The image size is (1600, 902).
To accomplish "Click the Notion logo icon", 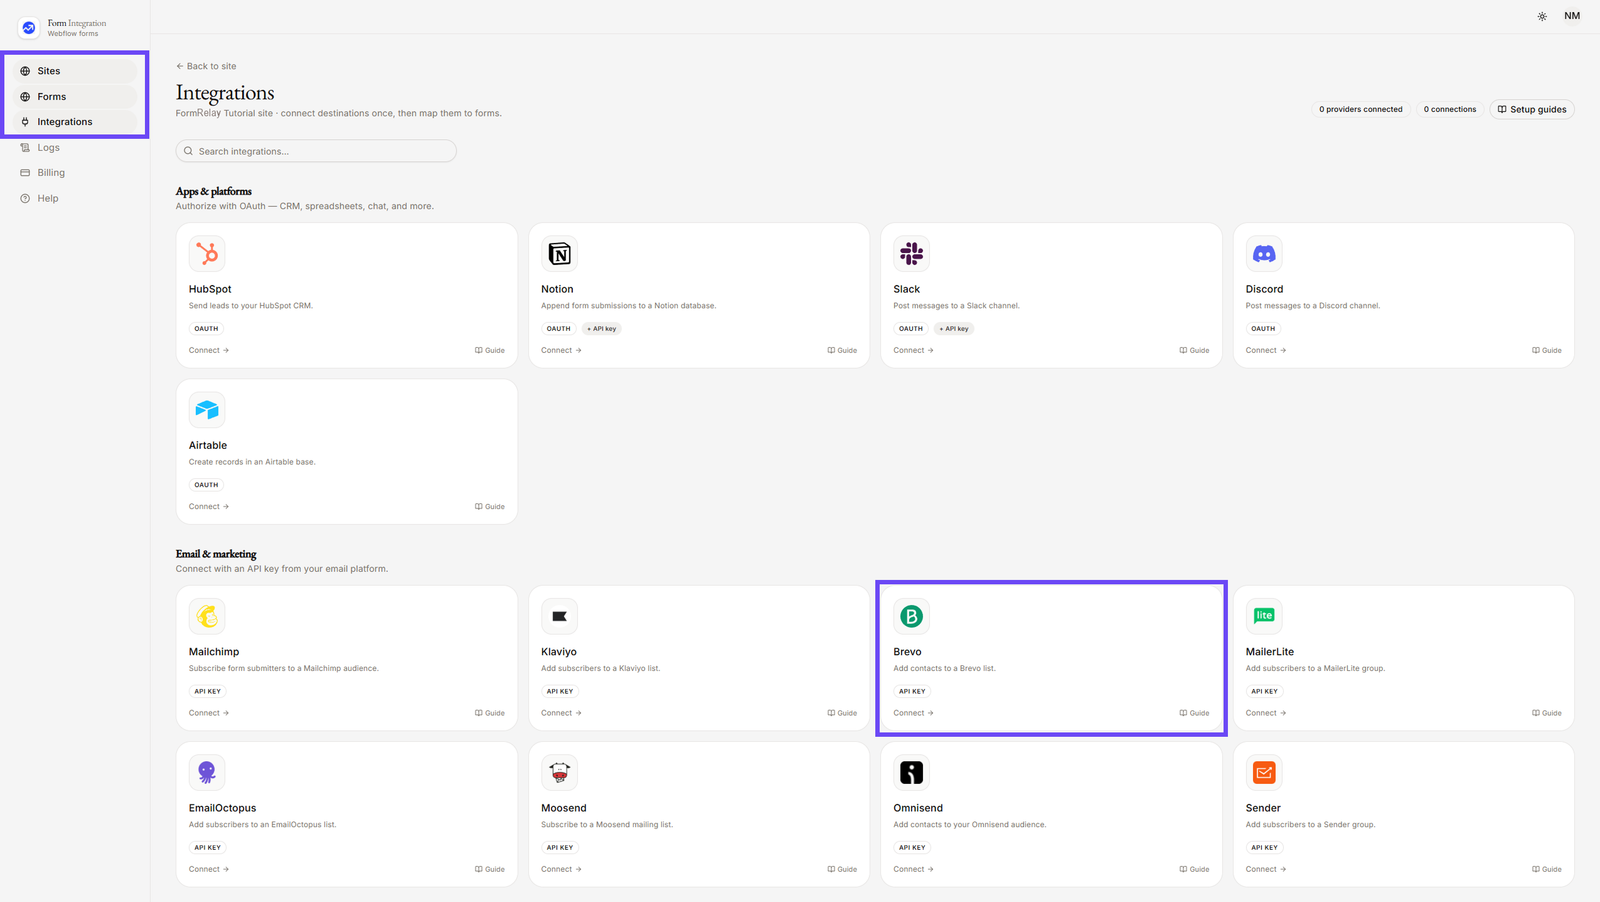I will [x=559, y=254].
